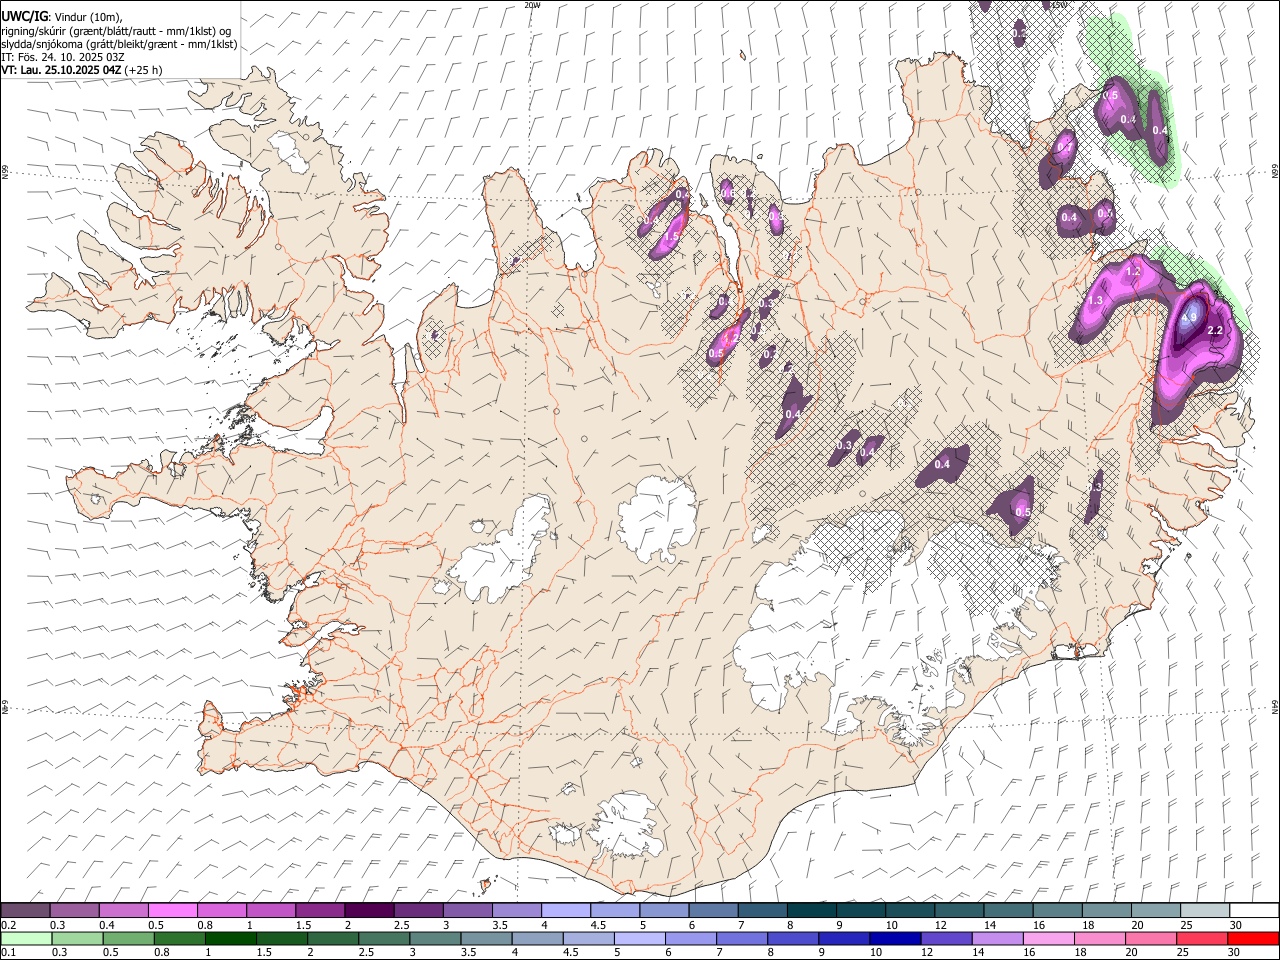Pick the 2 green swatch in lower legend
Image resolution: width=1280 pixels, height=960 pixels.
pyautogui.click(x=332, y=938)
